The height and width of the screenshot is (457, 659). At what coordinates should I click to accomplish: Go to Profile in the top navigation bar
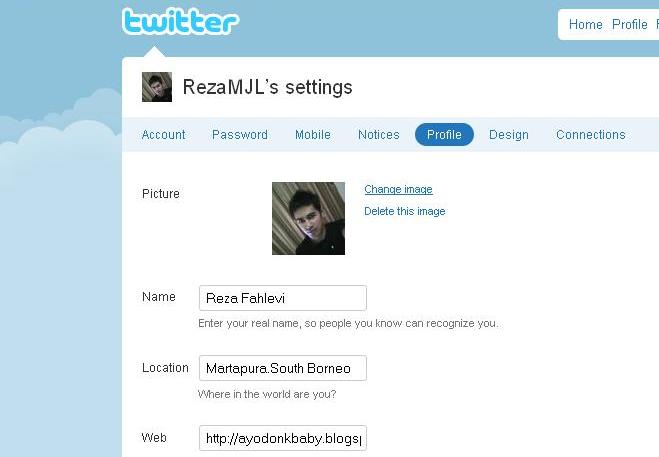click(x=629, y=25)
